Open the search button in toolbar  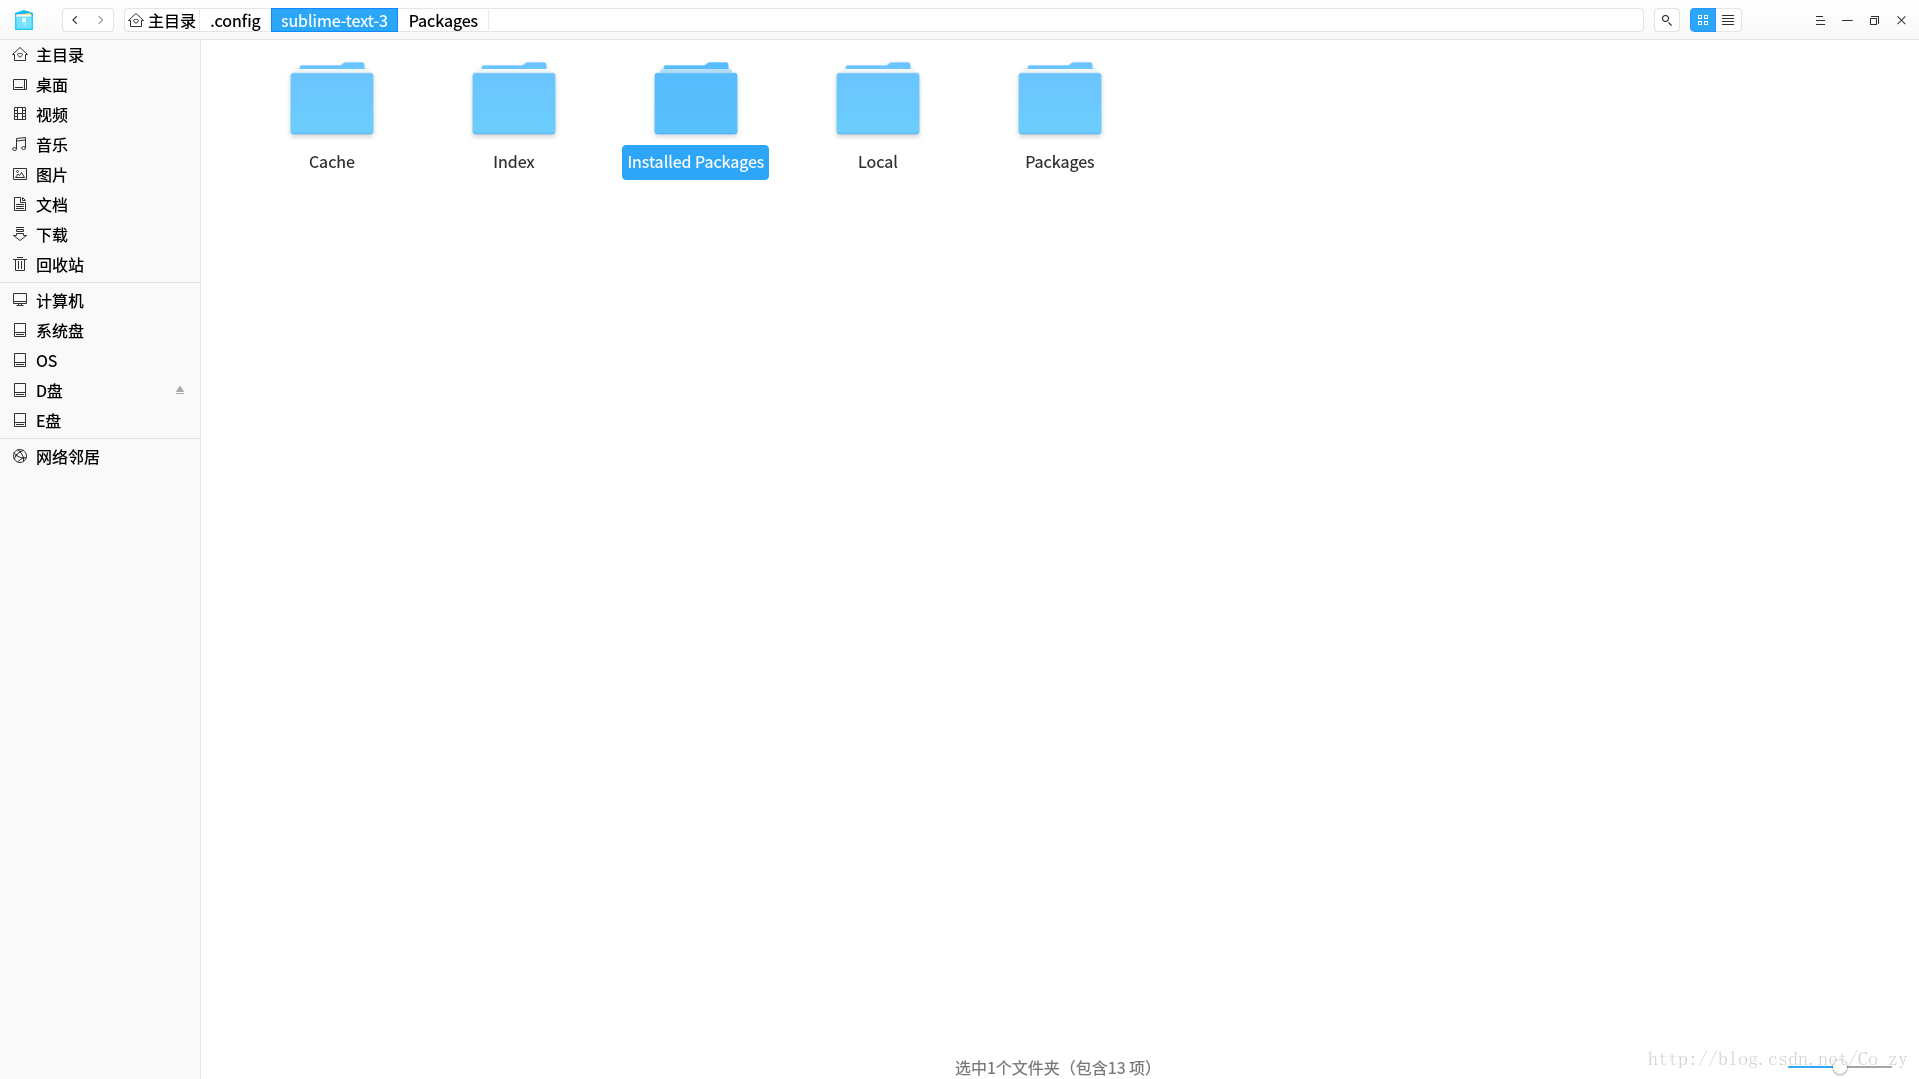1666,20
